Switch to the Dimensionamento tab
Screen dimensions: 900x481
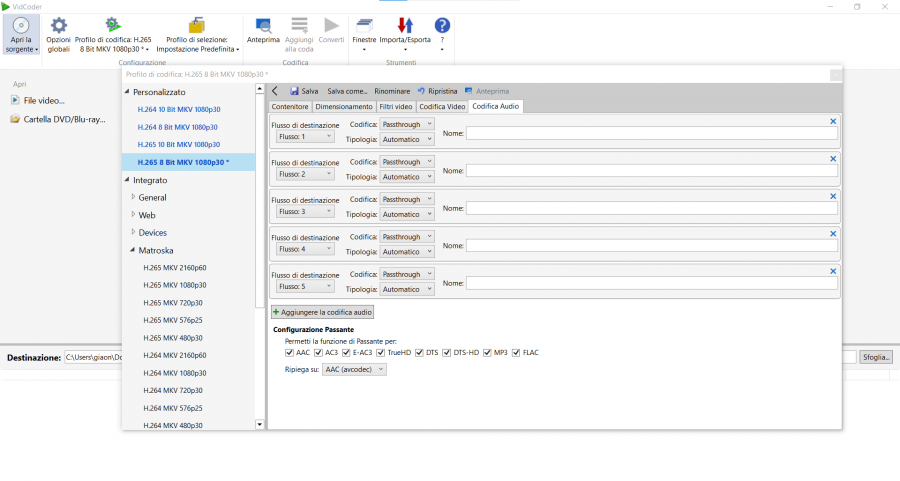tap(344, 107)
